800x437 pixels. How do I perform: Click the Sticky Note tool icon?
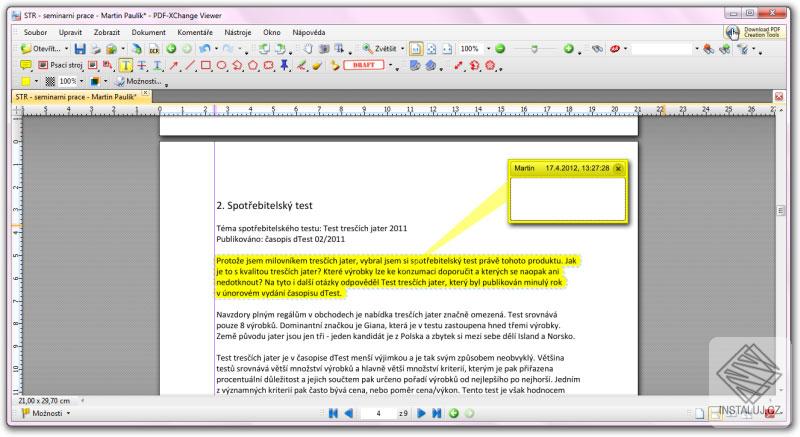(26, 65)
